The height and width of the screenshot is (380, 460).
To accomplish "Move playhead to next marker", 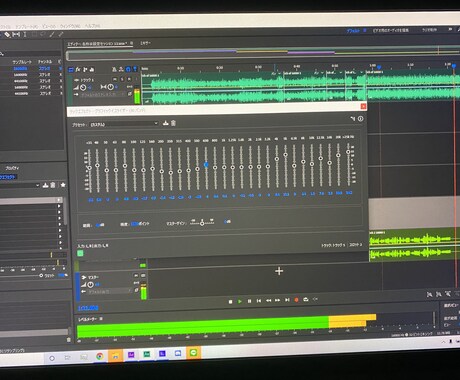I will [x=287, y=300].
